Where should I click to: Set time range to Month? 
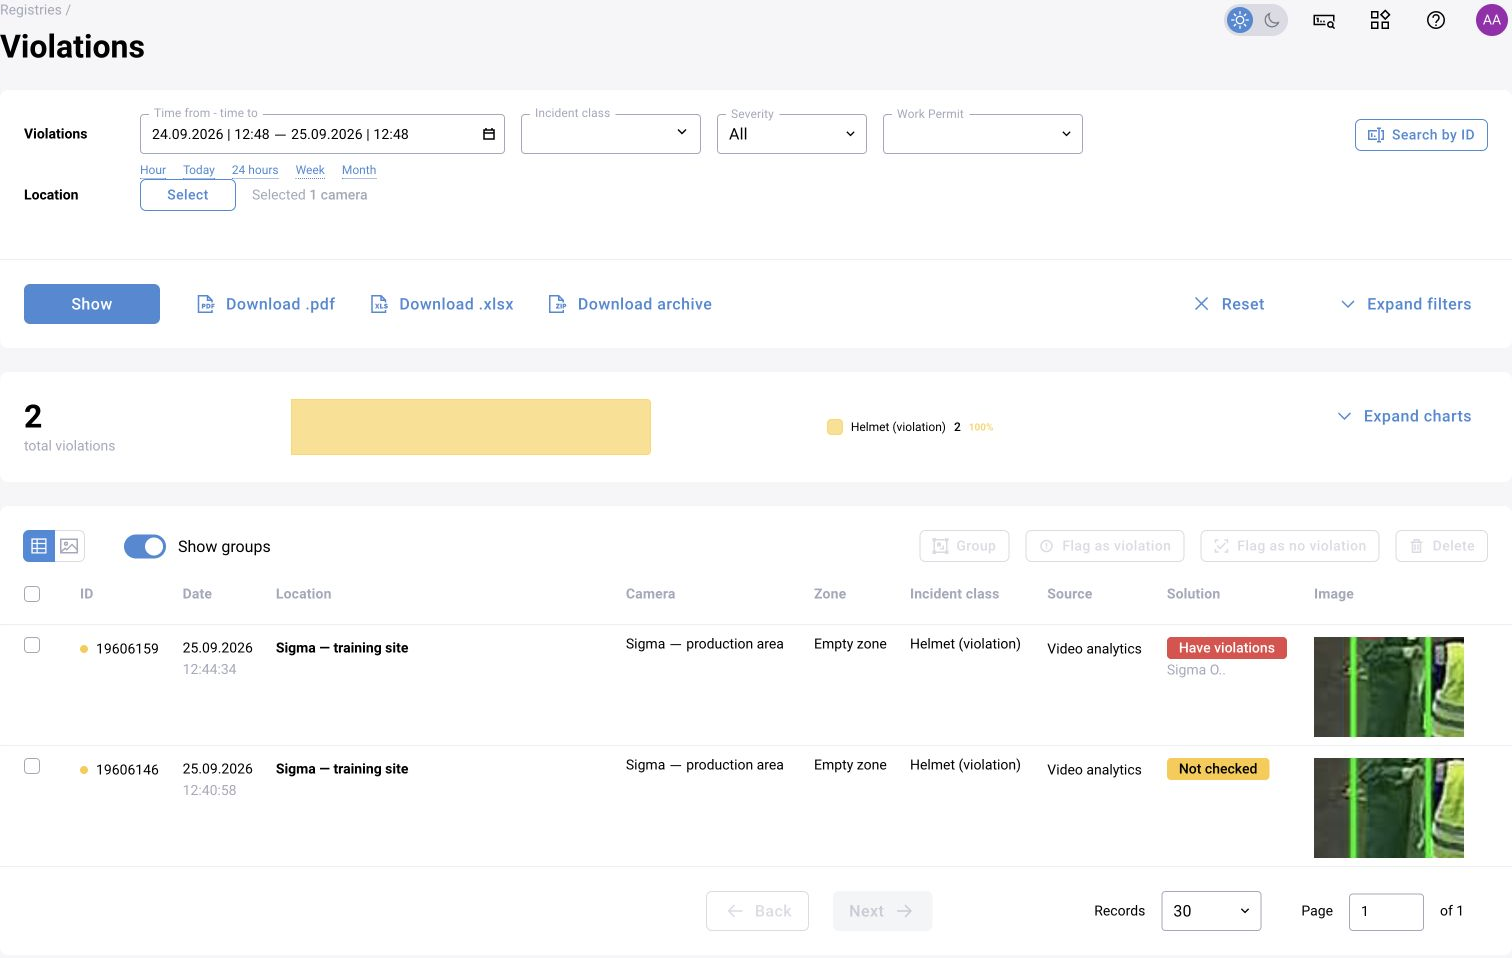[x=359, y=170]
